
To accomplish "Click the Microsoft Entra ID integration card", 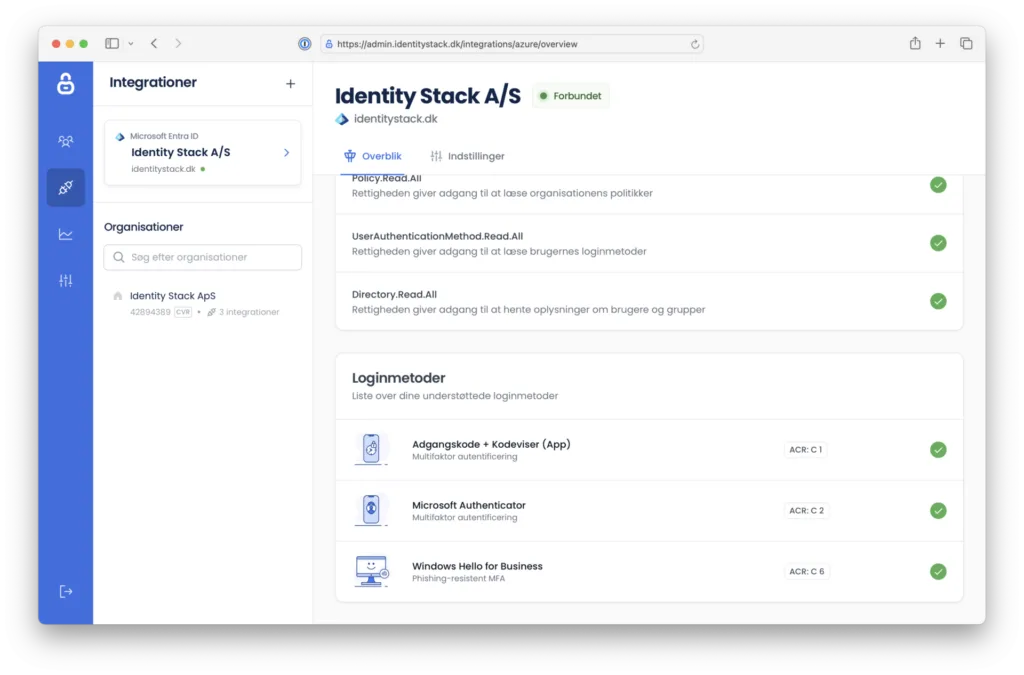I will (202, 153).
